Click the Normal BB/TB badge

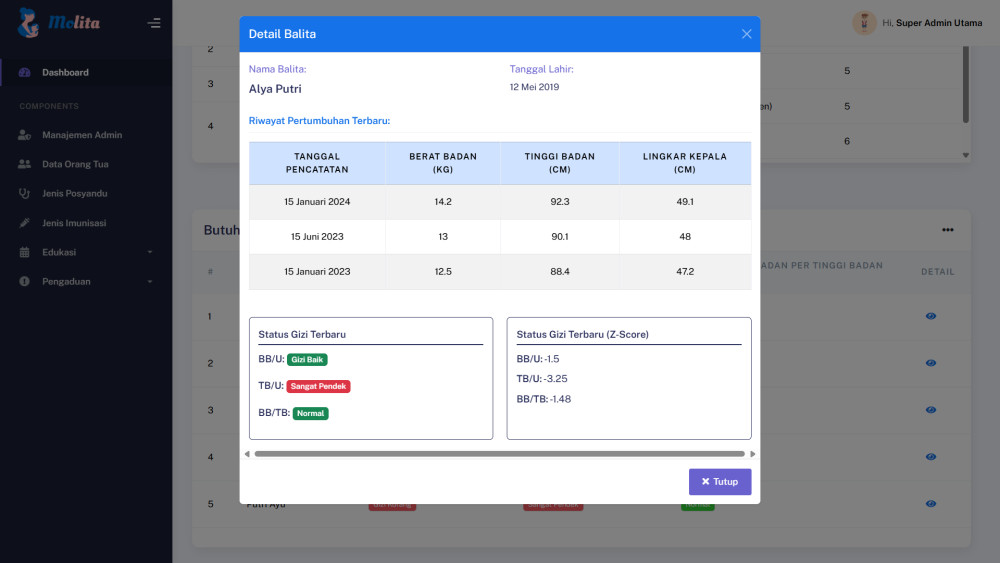tap(311, 413)
